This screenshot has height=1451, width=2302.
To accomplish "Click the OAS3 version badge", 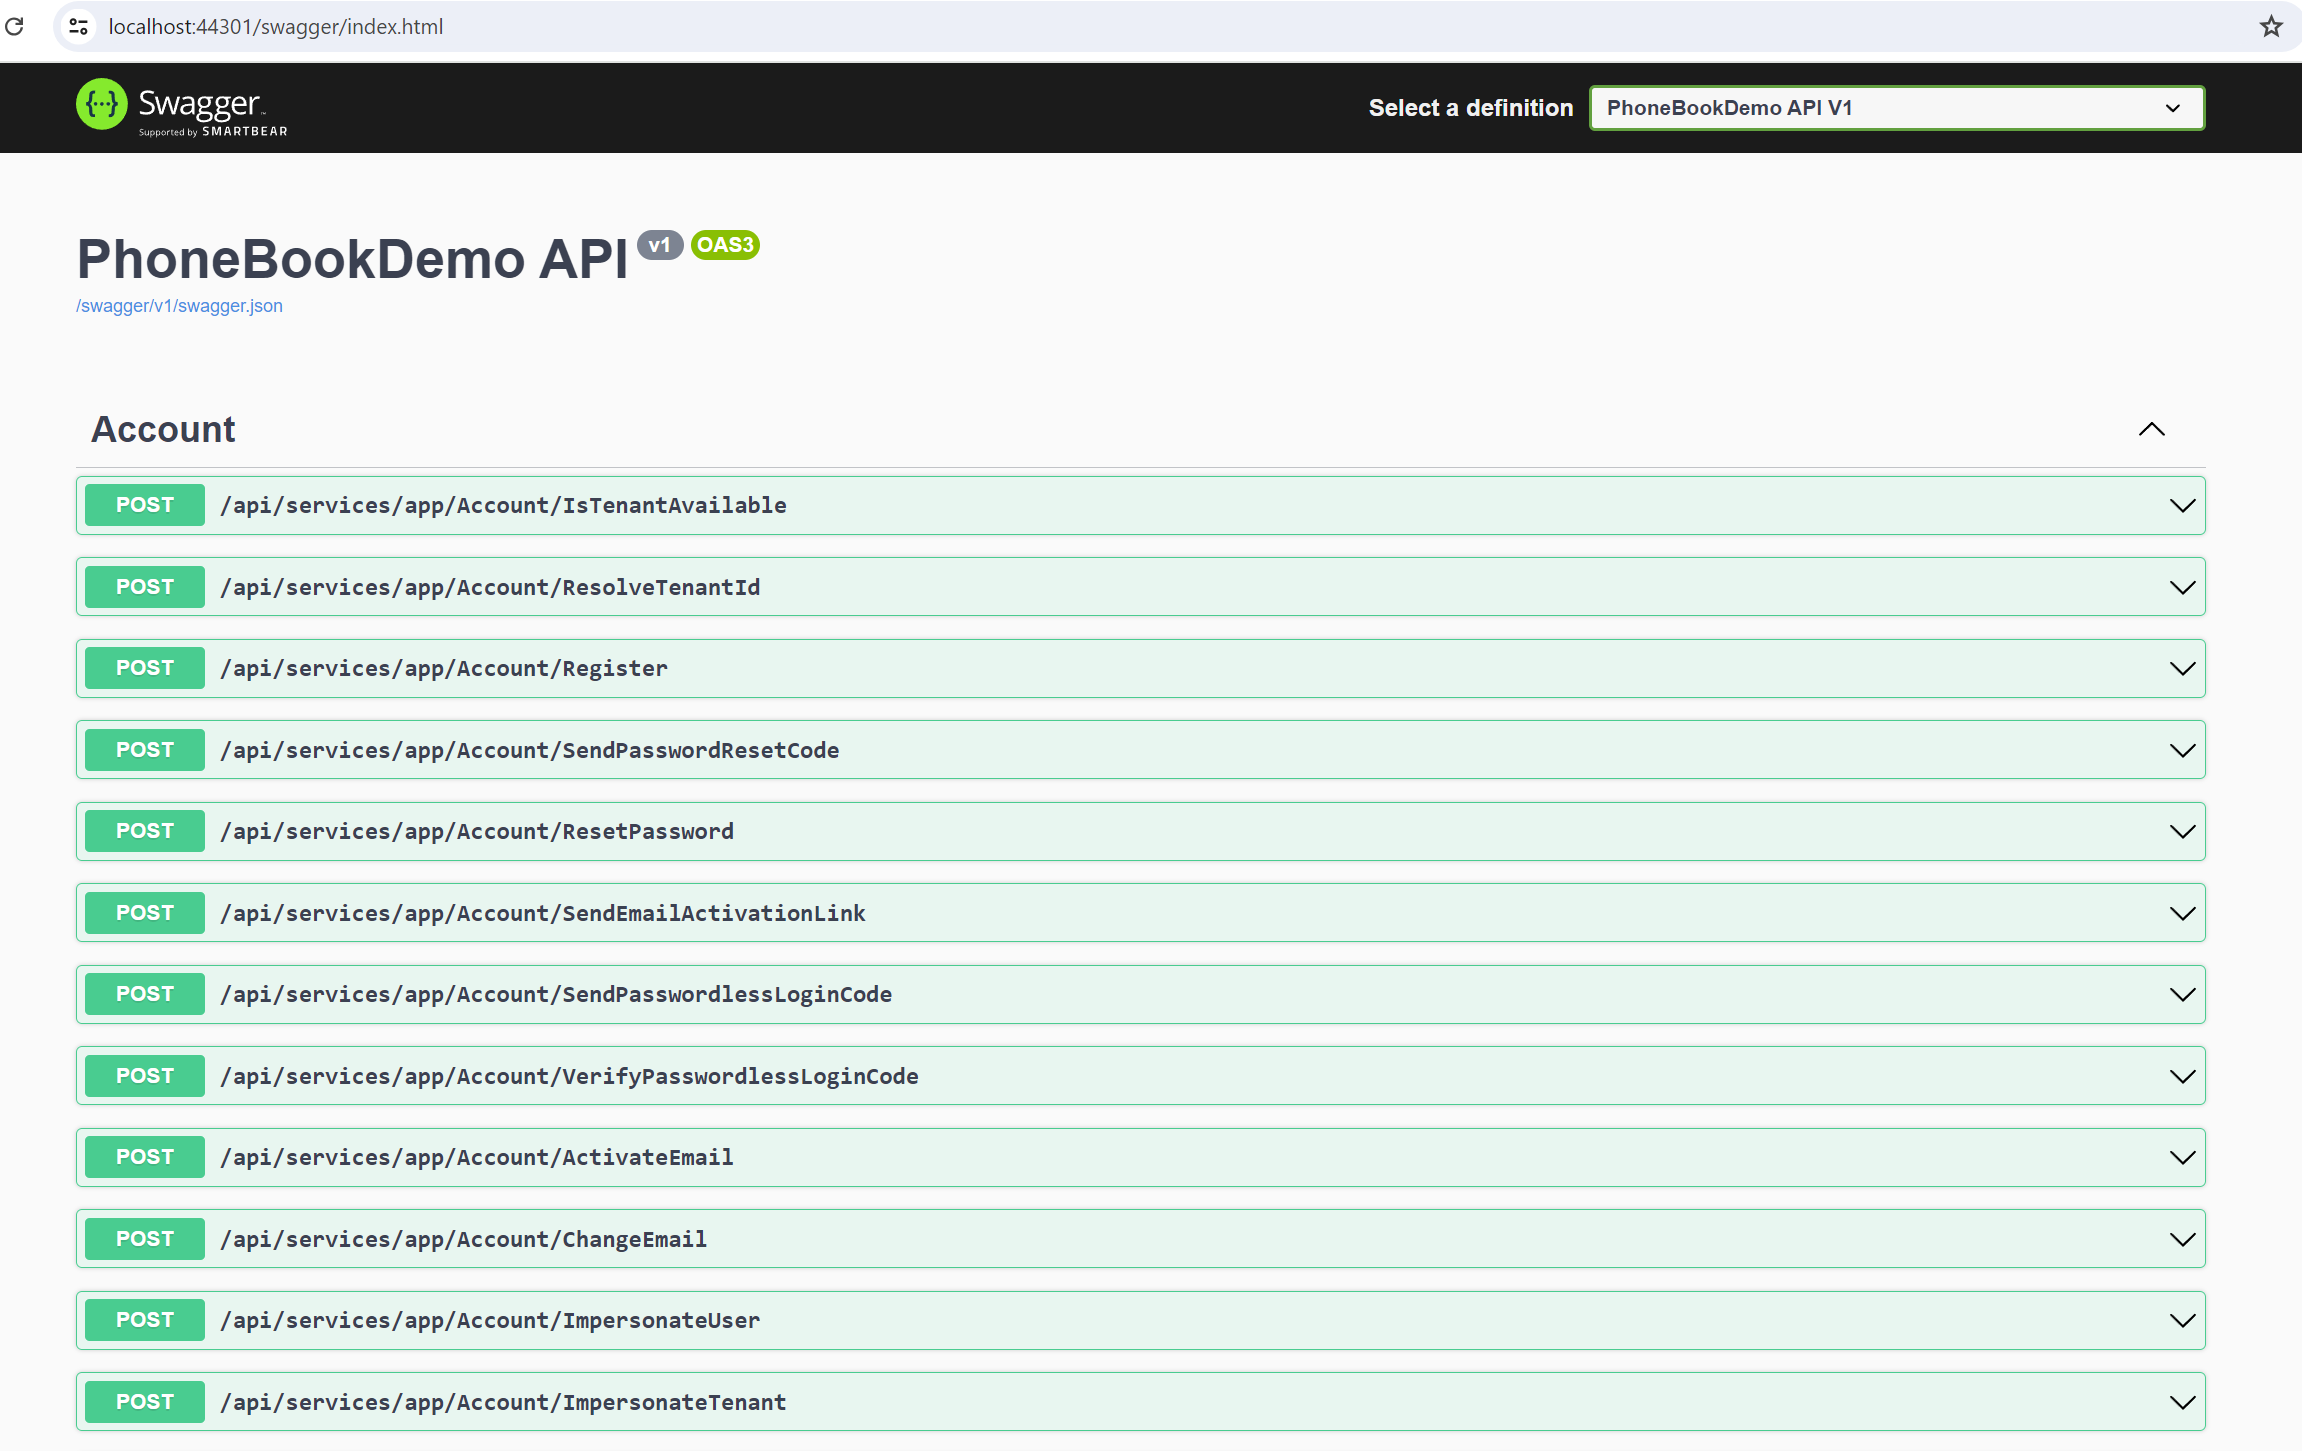I will pyautogui.click(x=725, y=245).
